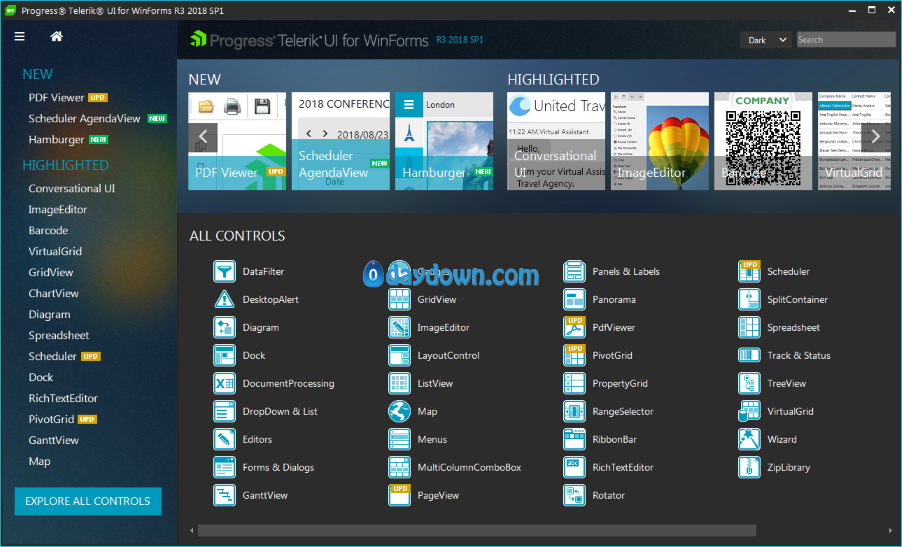Open the hamburger menu icon

(x=20, y=36)
